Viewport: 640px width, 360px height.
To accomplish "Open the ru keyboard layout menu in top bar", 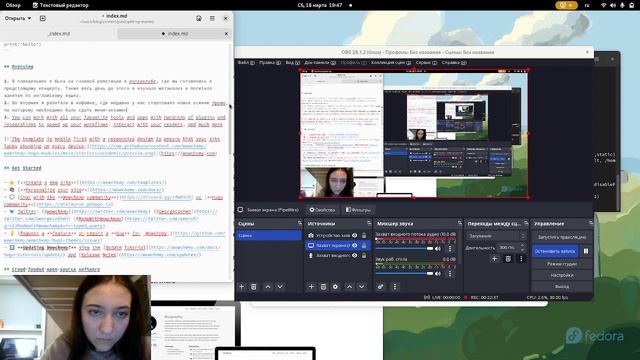I will point(587,5).
